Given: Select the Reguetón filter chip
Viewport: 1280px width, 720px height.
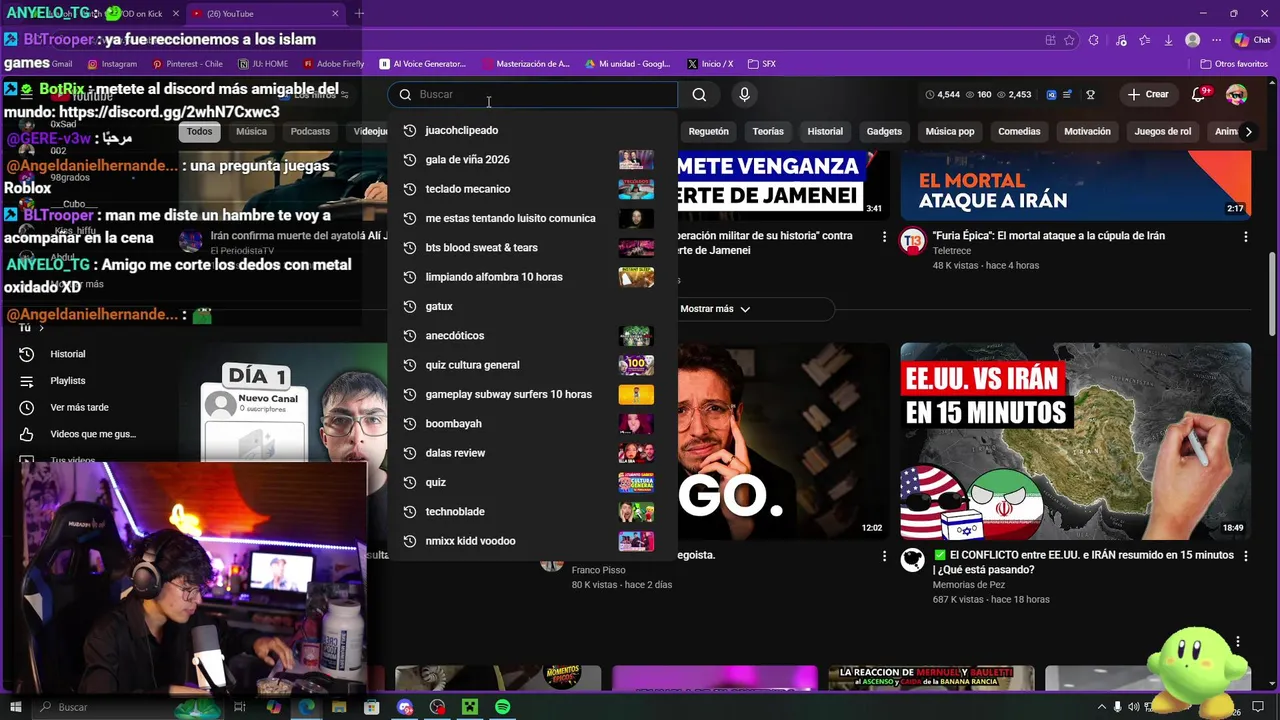Looking at the screenshot, I should [708, 131].
